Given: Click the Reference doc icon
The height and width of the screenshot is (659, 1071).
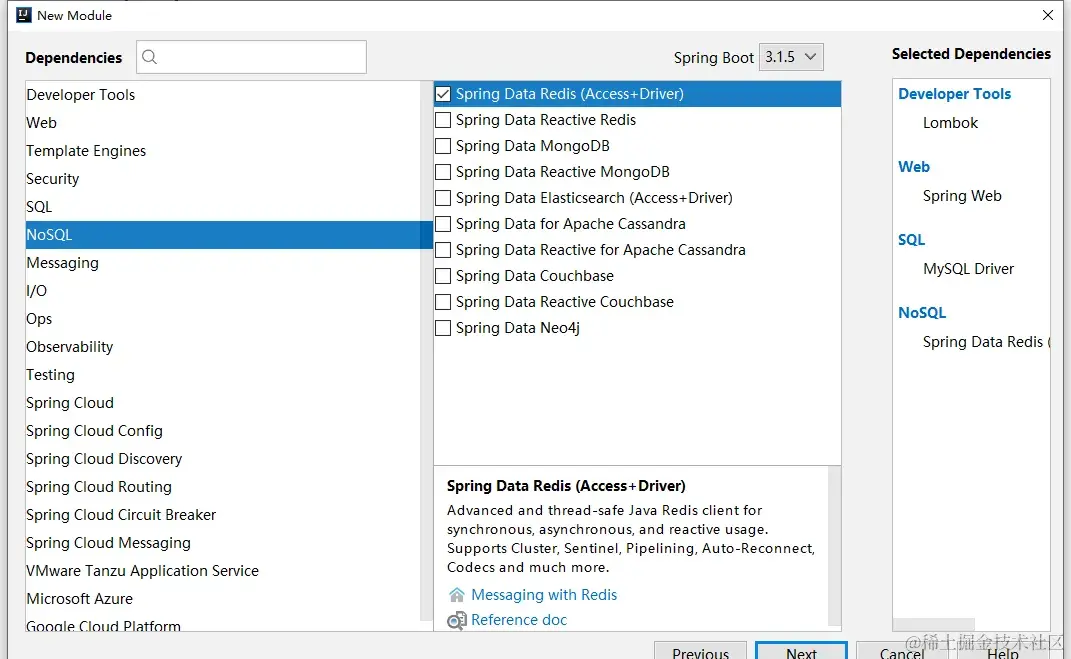Looking at the screenshot, I should (457, 621).
